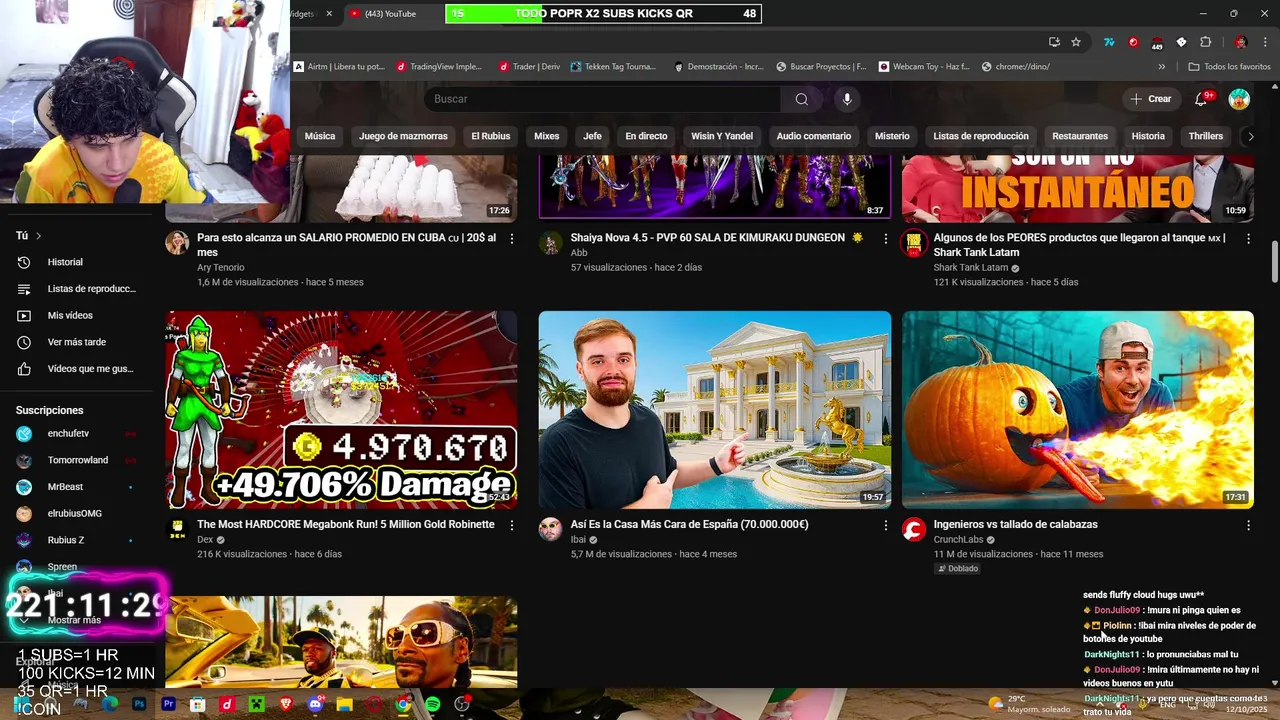Select the El Rubius chip
The width and height of the screenshot is (1280, 720).
tap(491, 136)
